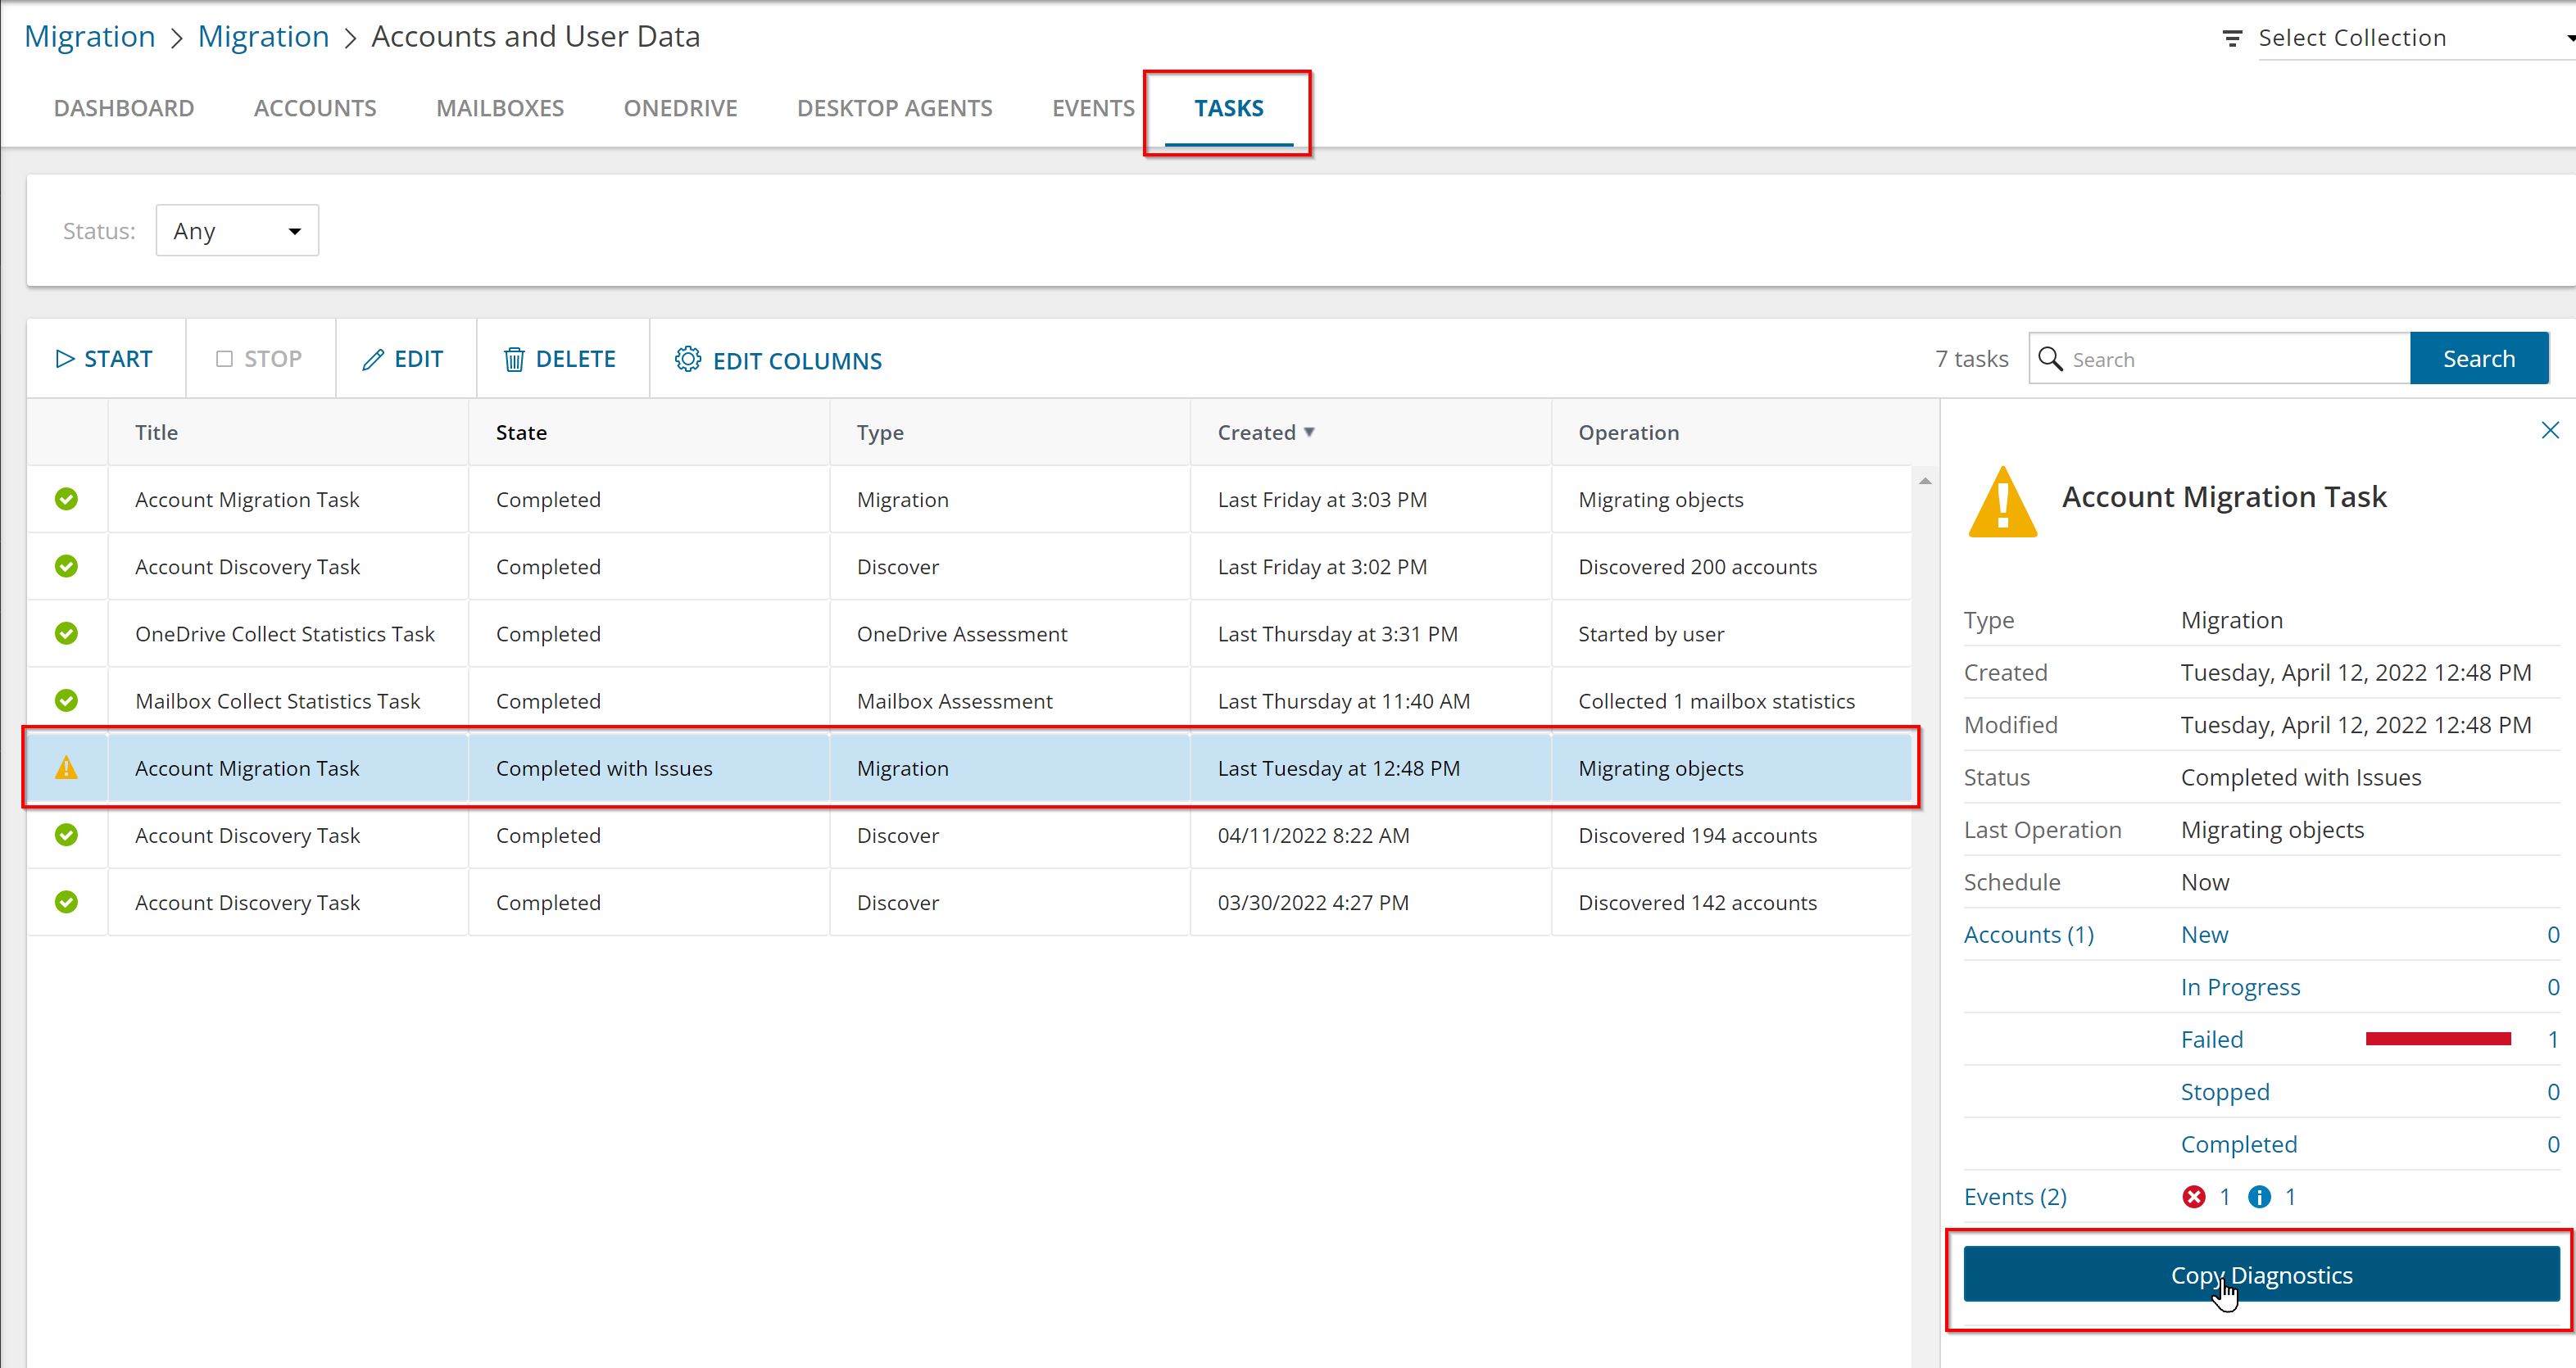Click the EDIT pencil icon

click(373, 359)
